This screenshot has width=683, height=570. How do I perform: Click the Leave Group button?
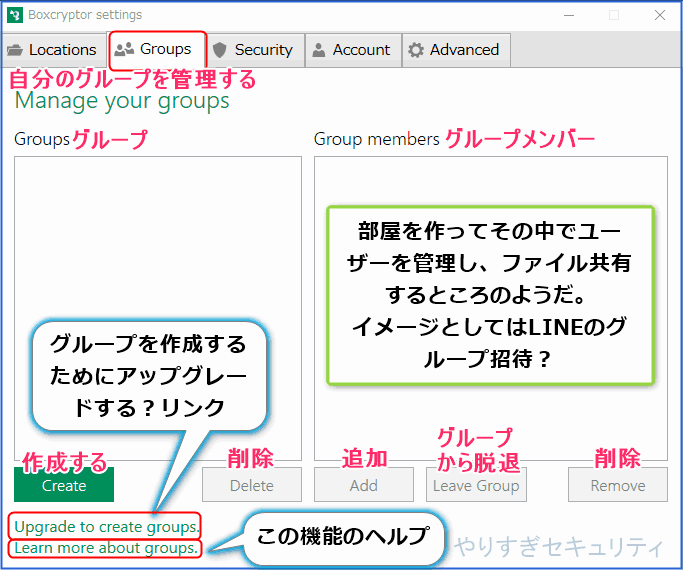click(x=476, y=485)
